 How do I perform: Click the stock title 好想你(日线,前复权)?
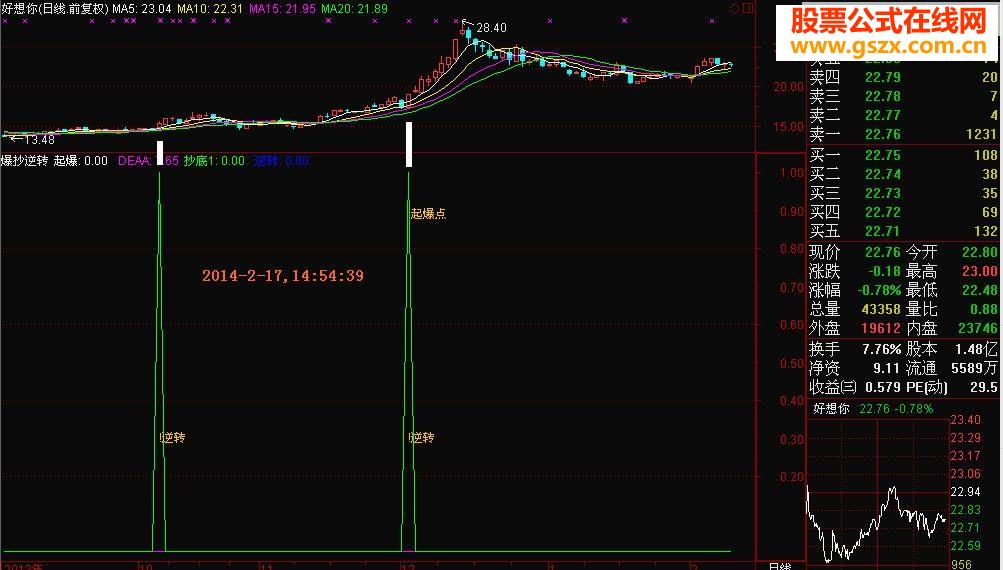[x=55, y=9]
